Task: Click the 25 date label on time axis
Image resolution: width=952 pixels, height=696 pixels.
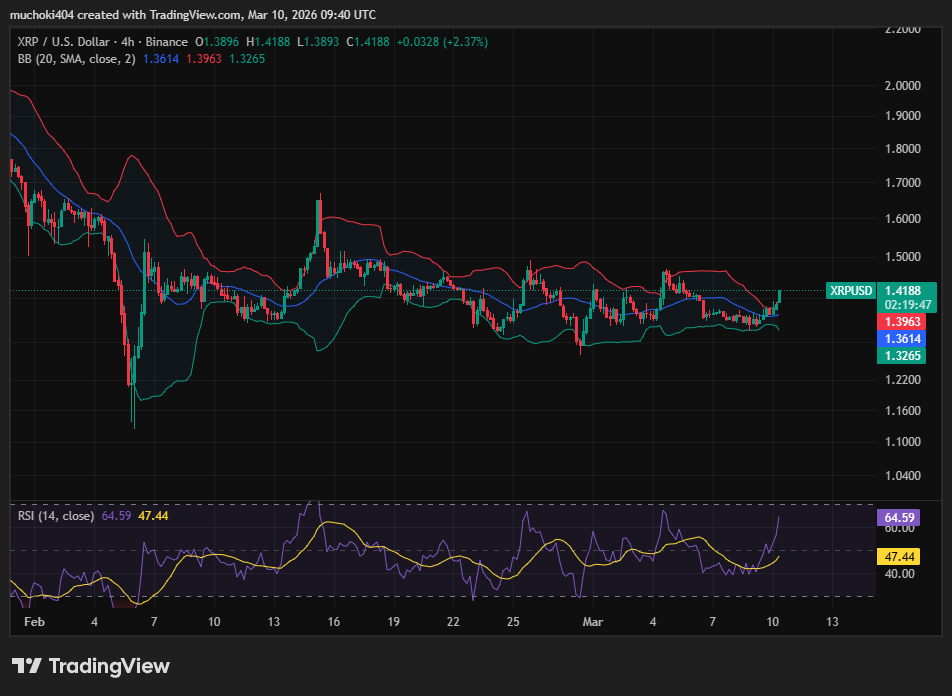Action: pos(512,621)
